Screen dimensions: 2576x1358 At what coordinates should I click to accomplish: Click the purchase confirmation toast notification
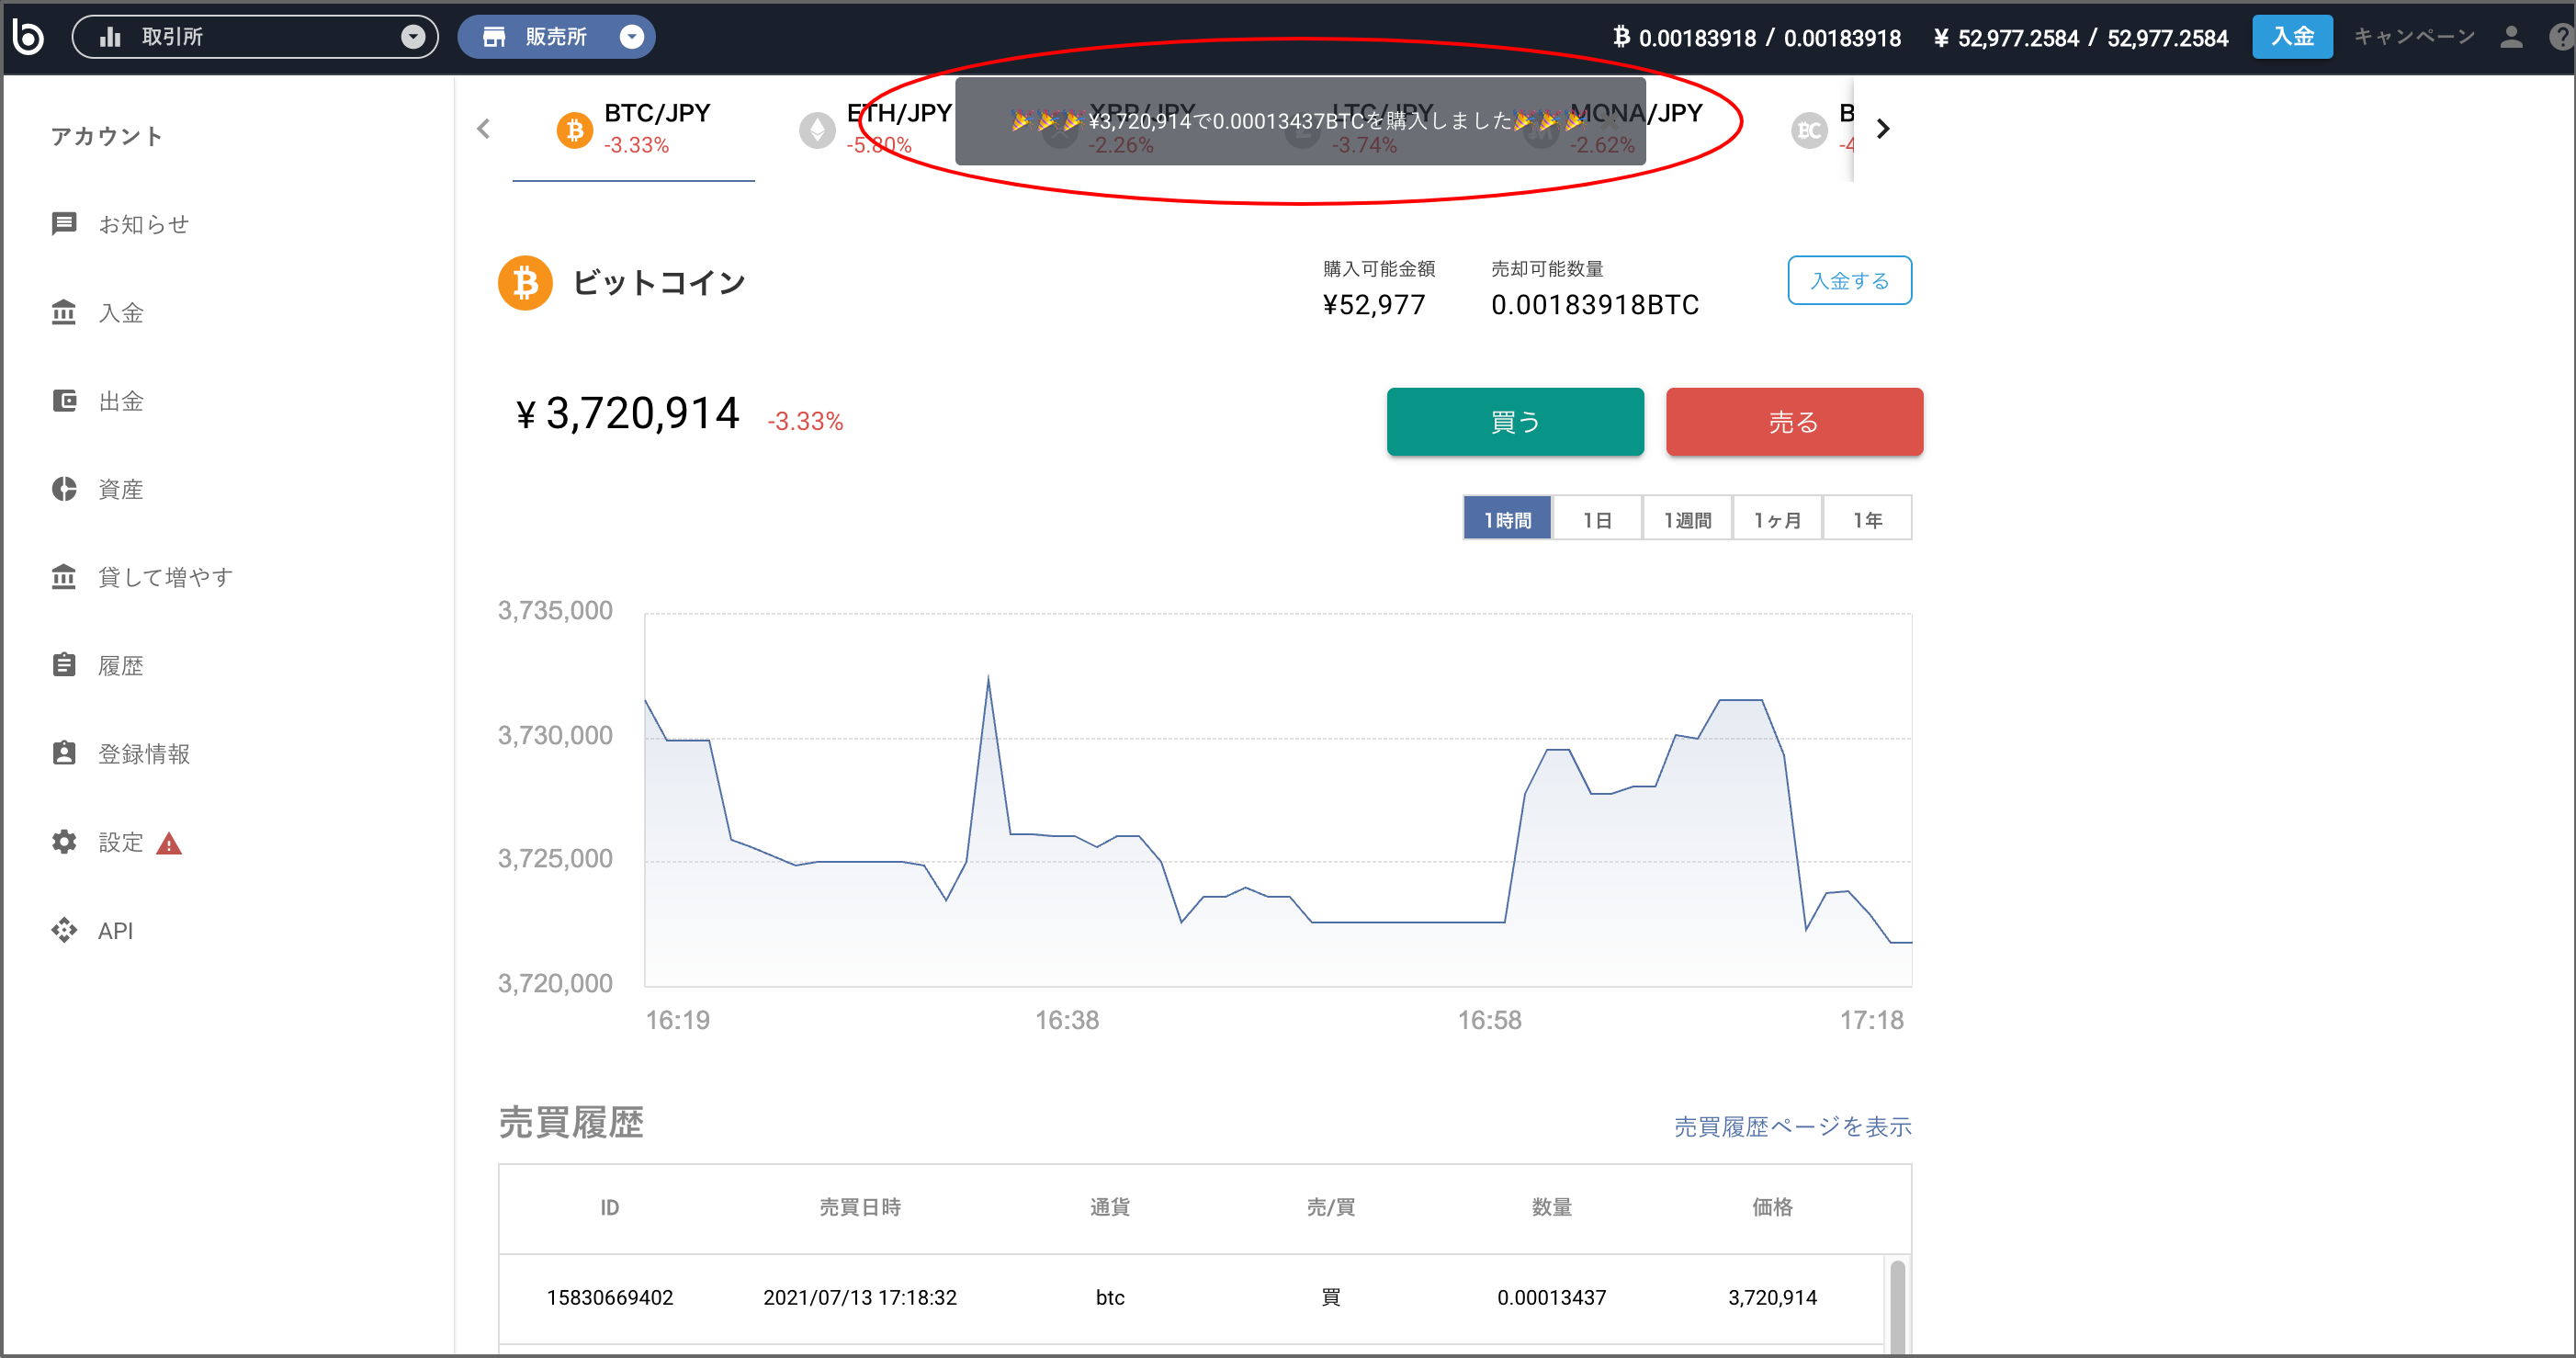tap(1300, 121)
